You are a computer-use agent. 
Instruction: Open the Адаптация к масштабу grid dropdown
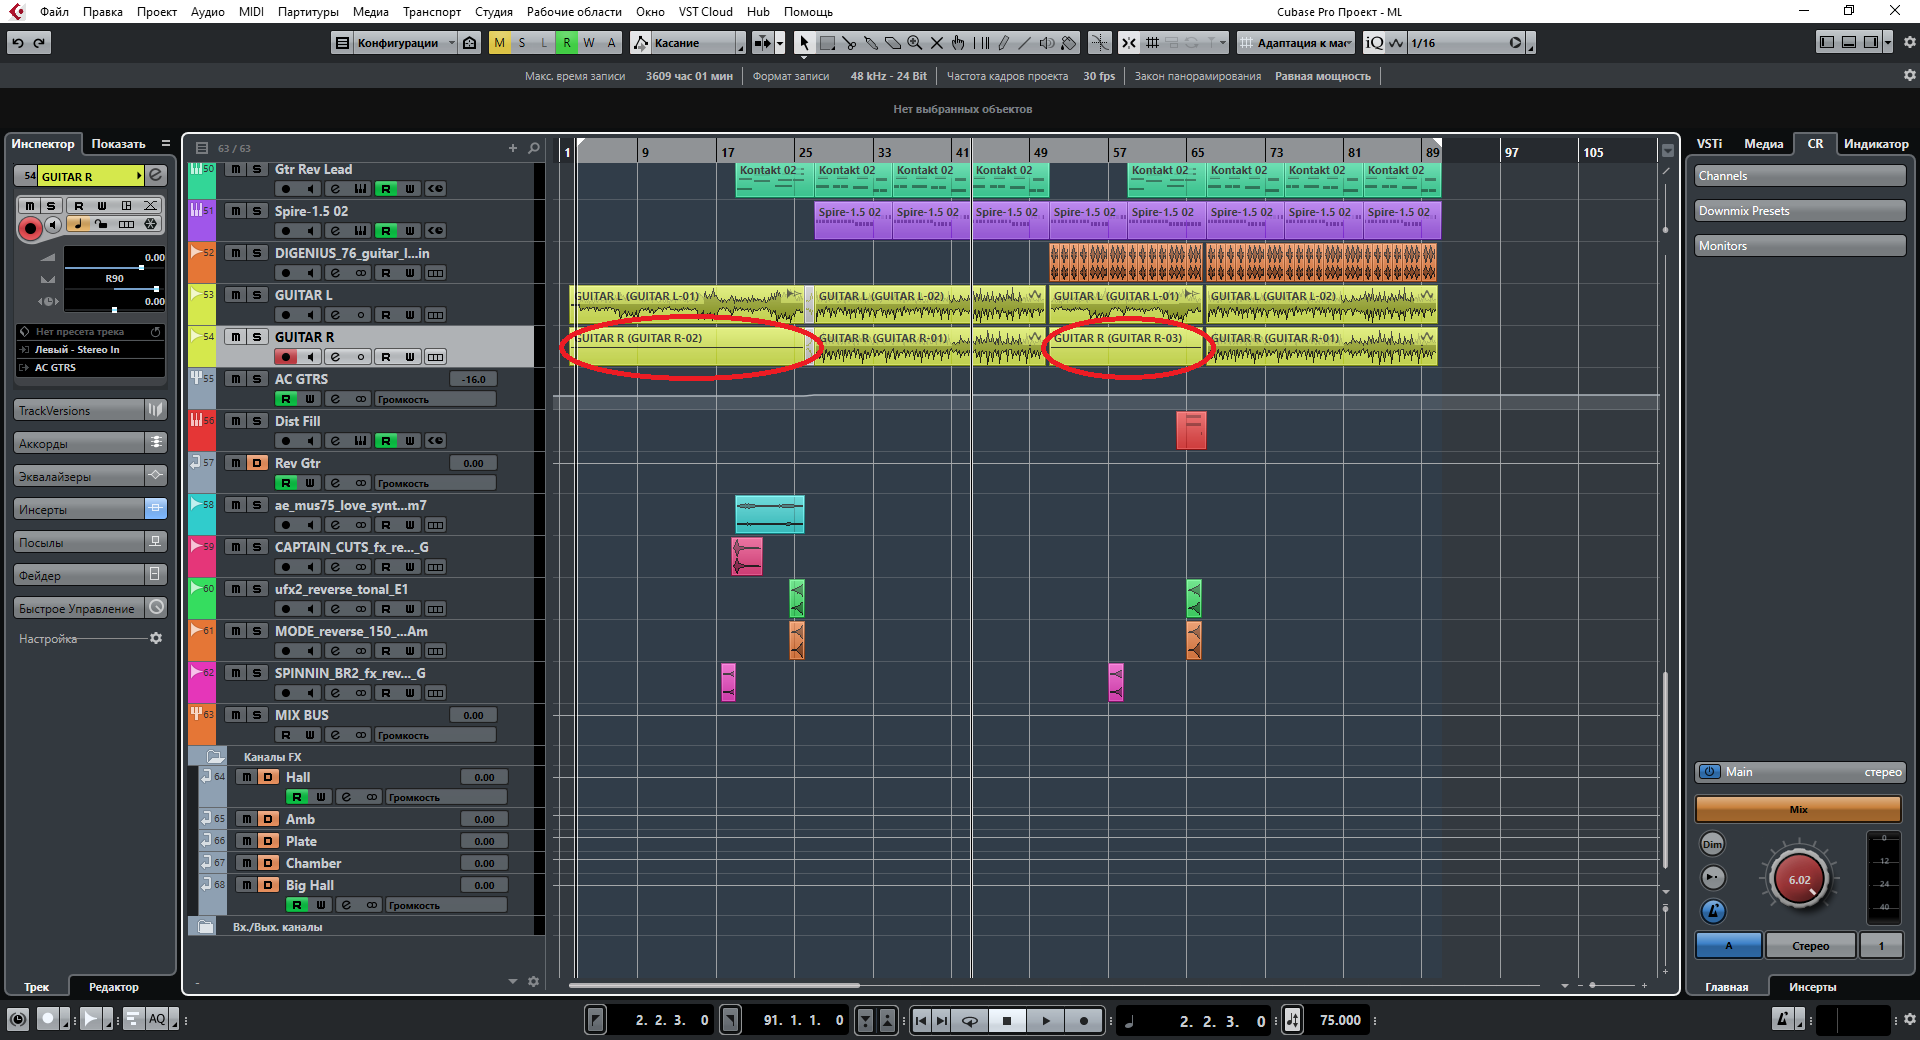click(1295, 43)
